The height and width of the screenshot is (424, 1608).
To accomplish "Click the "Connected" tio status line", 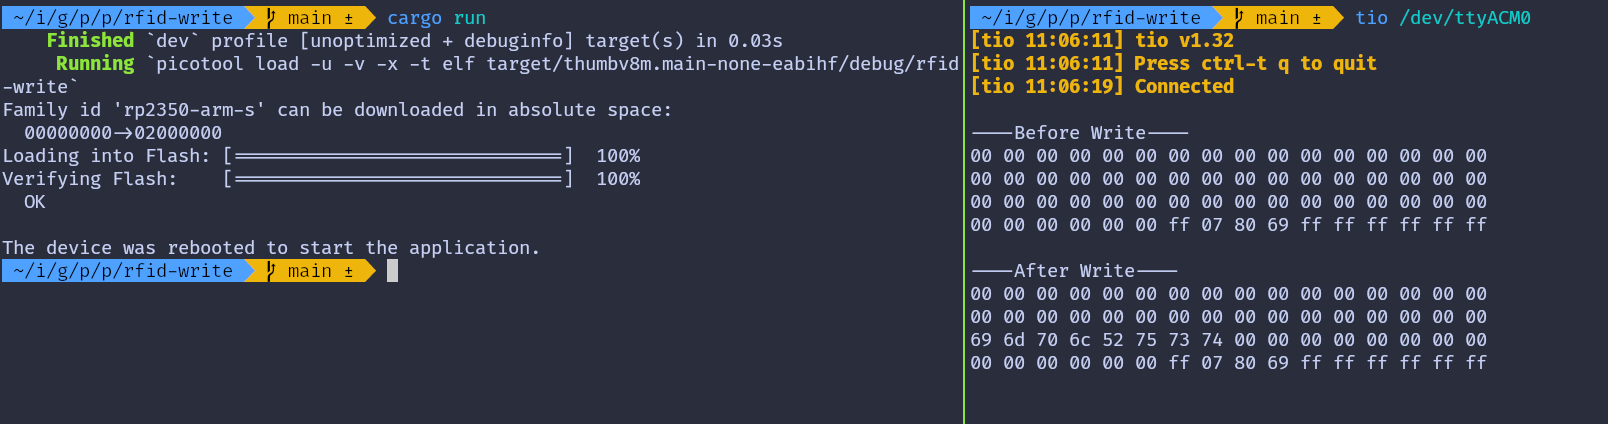I will click(x=1184, y=87).
